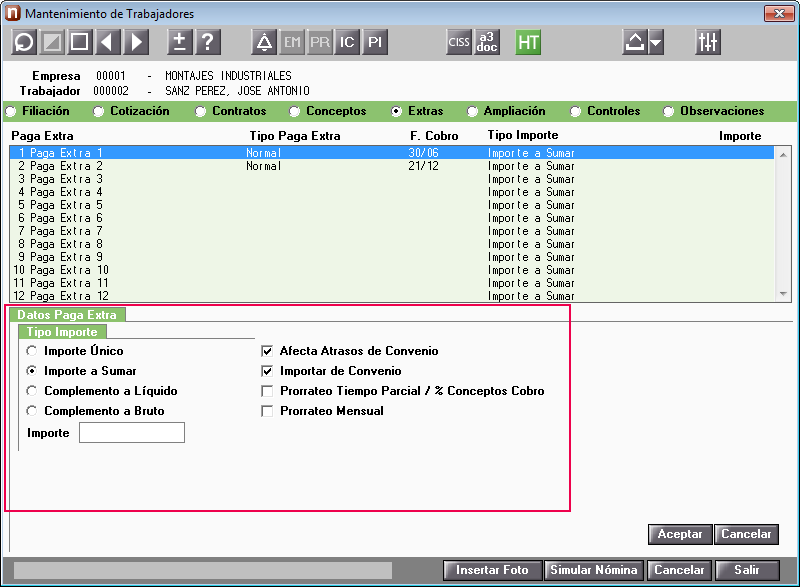The height and width of the screenshot is (587, 800).
Task: Click the PR toolbar icon
Action: (x=320, y=42)
